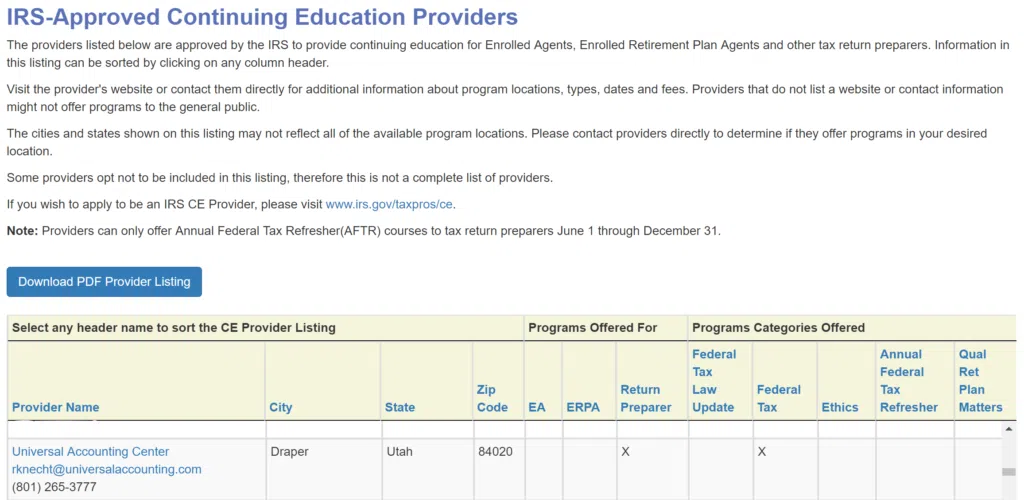Click the EA column header
The width and height of the screenshot is (1024, 500).
[x=537, y=407]
